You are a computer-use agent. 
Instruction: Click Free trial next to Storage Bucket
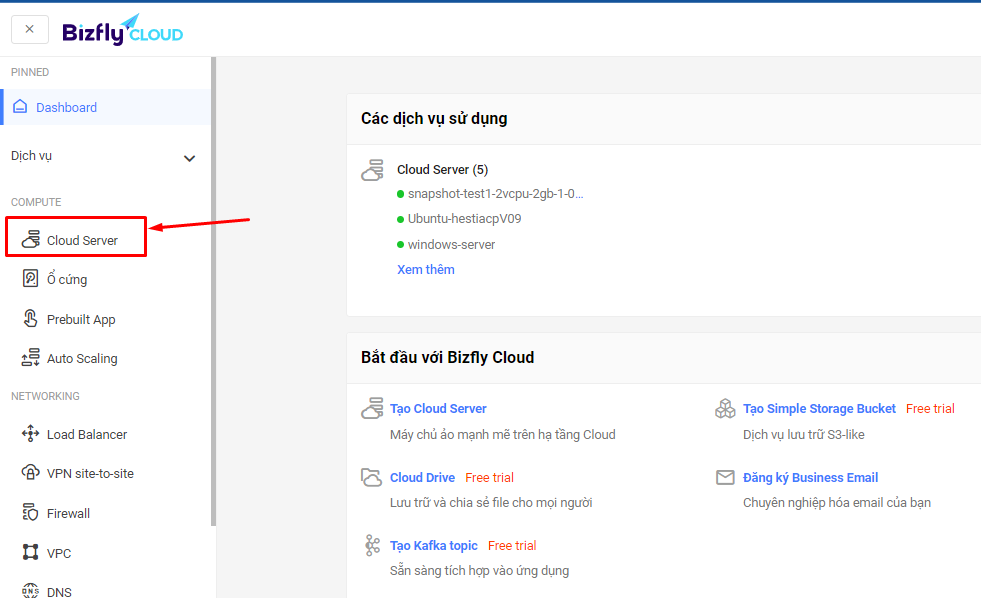click(x=930, y=408)
